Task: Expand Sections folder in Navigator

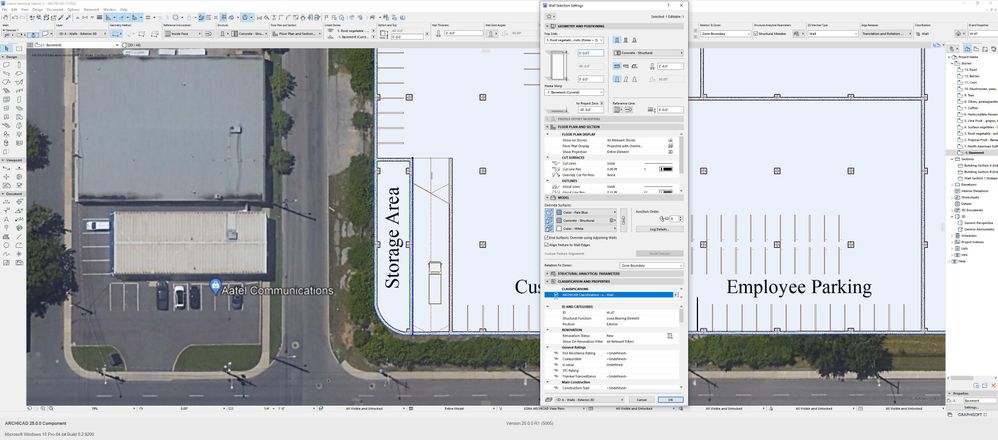Action: click(x=952, y=159)
